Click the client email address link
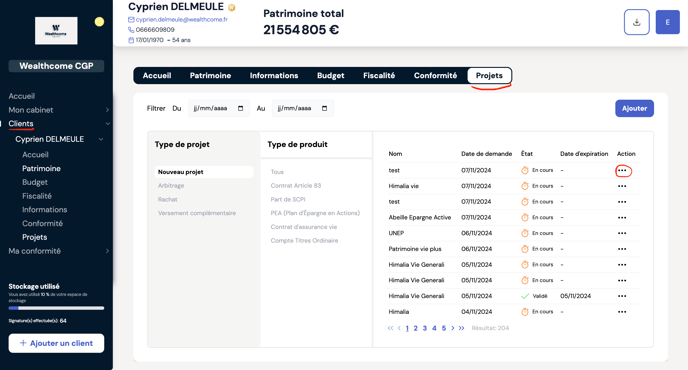 point(182,19)
